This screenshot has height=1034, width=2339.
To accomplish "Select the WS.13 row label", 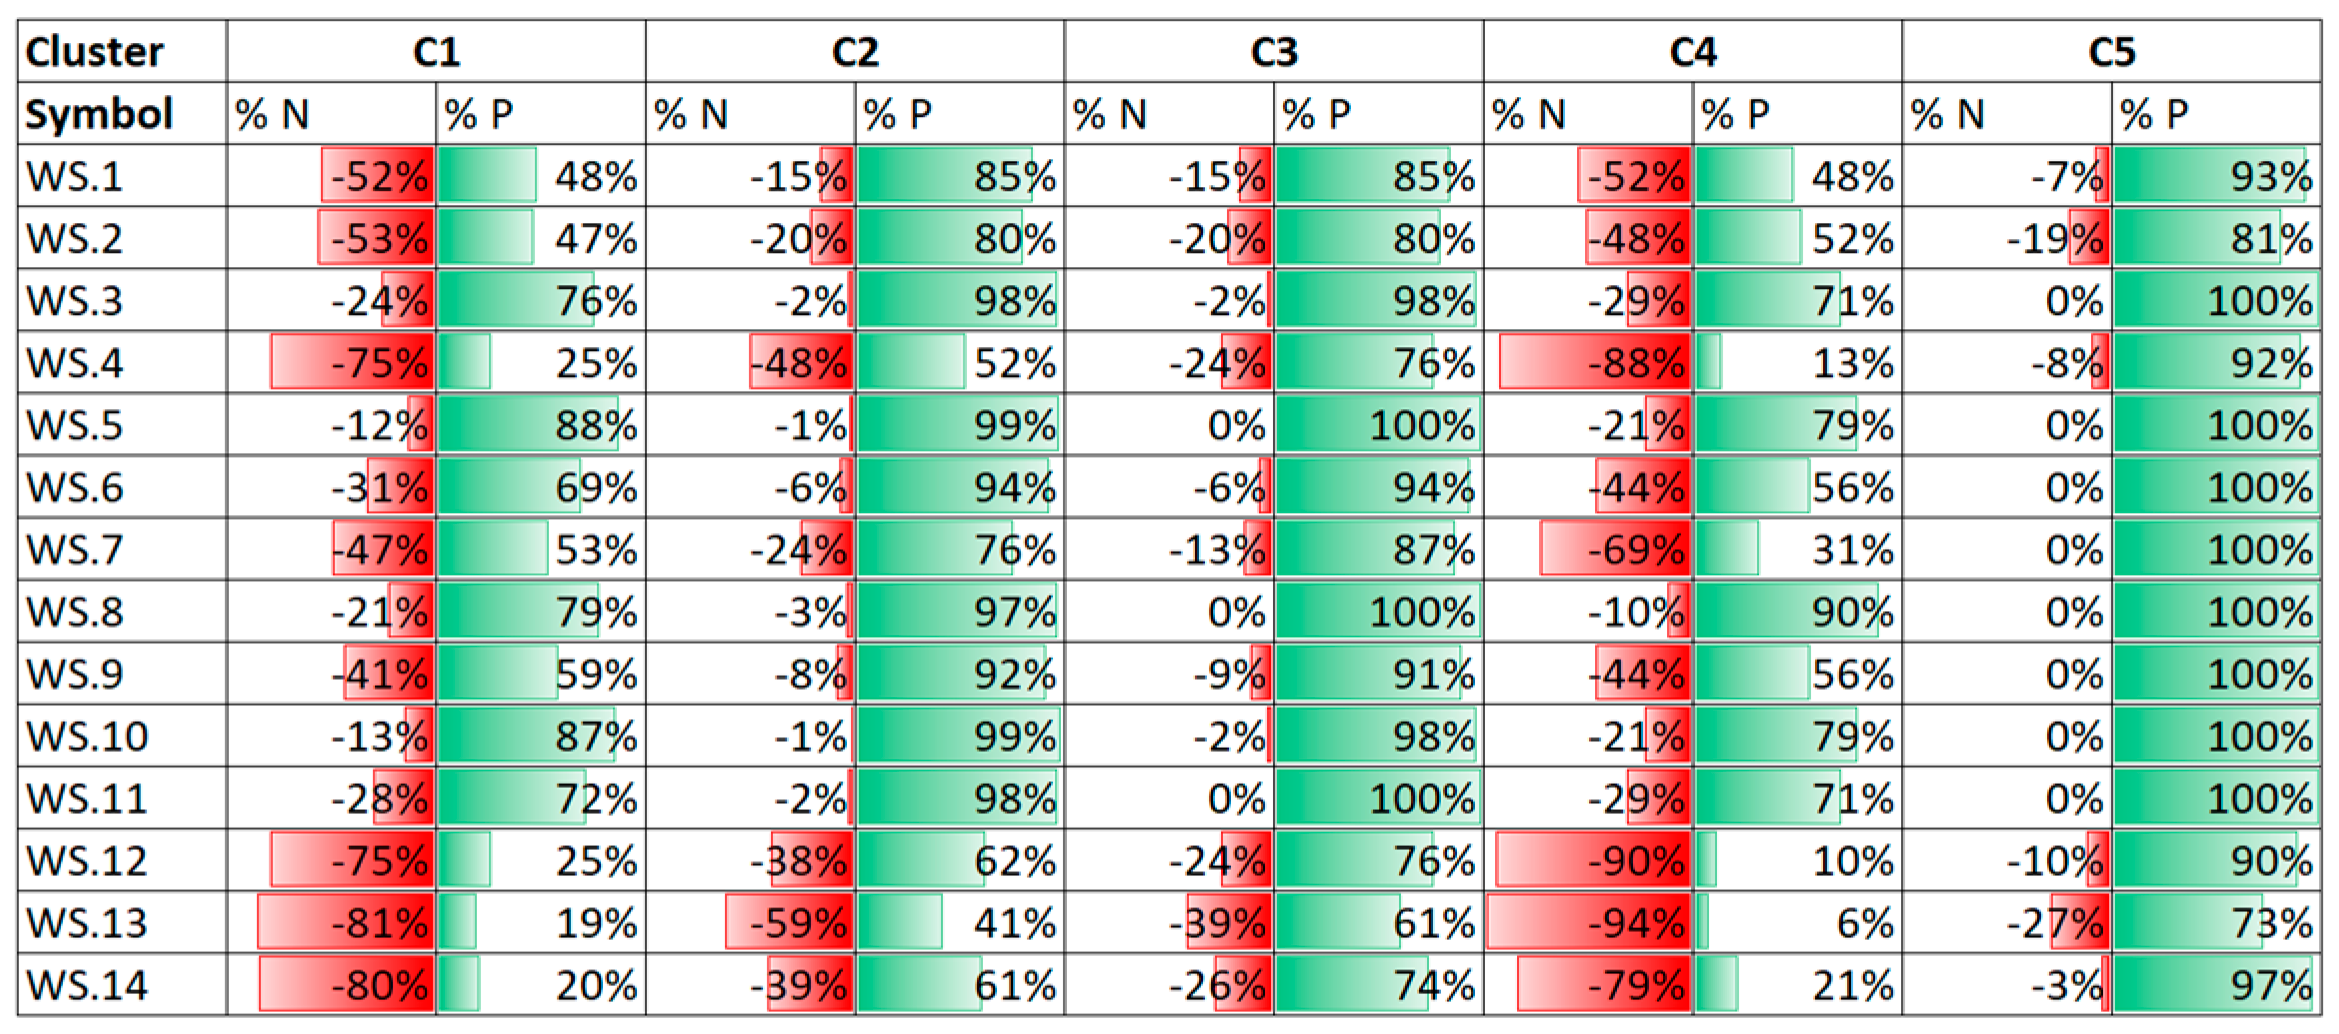I will 87,923.
